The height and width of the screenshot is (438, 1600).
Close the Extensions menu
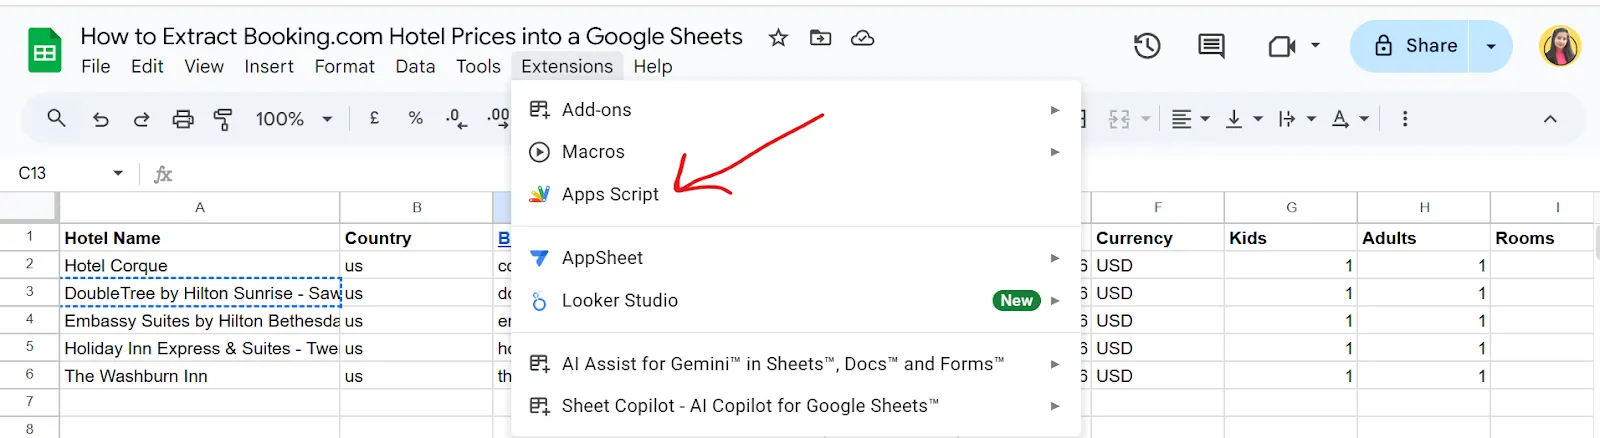(567, 66)
